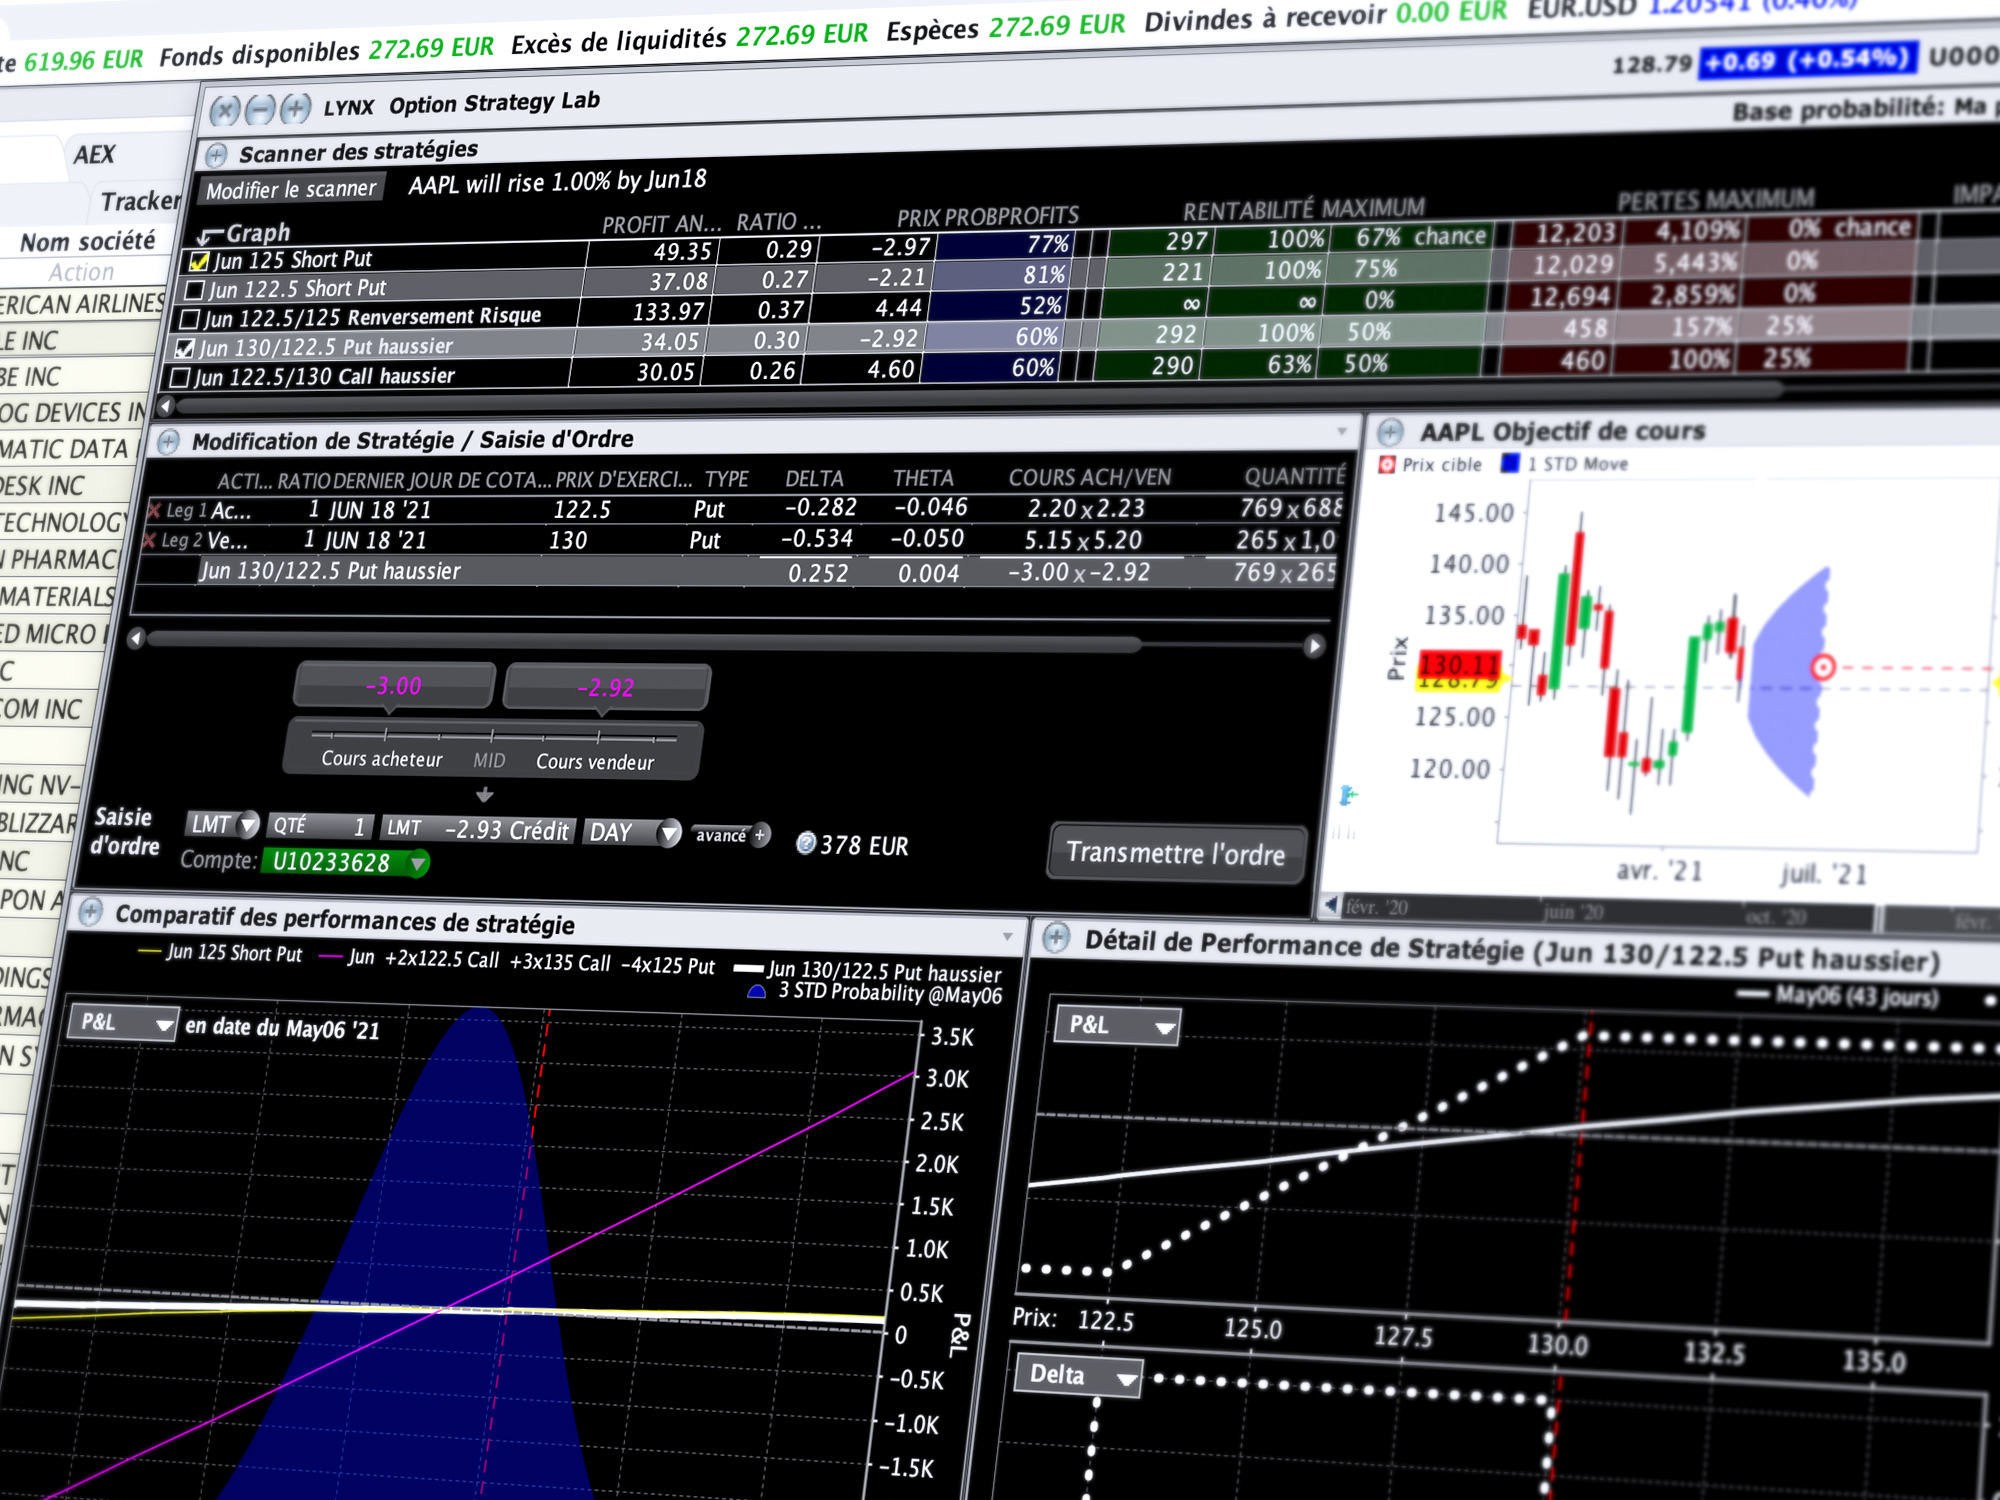Toggle the Prix cible legend marker
The height and width of the screenshot is (1500, 2000).
(x=1387, y=465)
